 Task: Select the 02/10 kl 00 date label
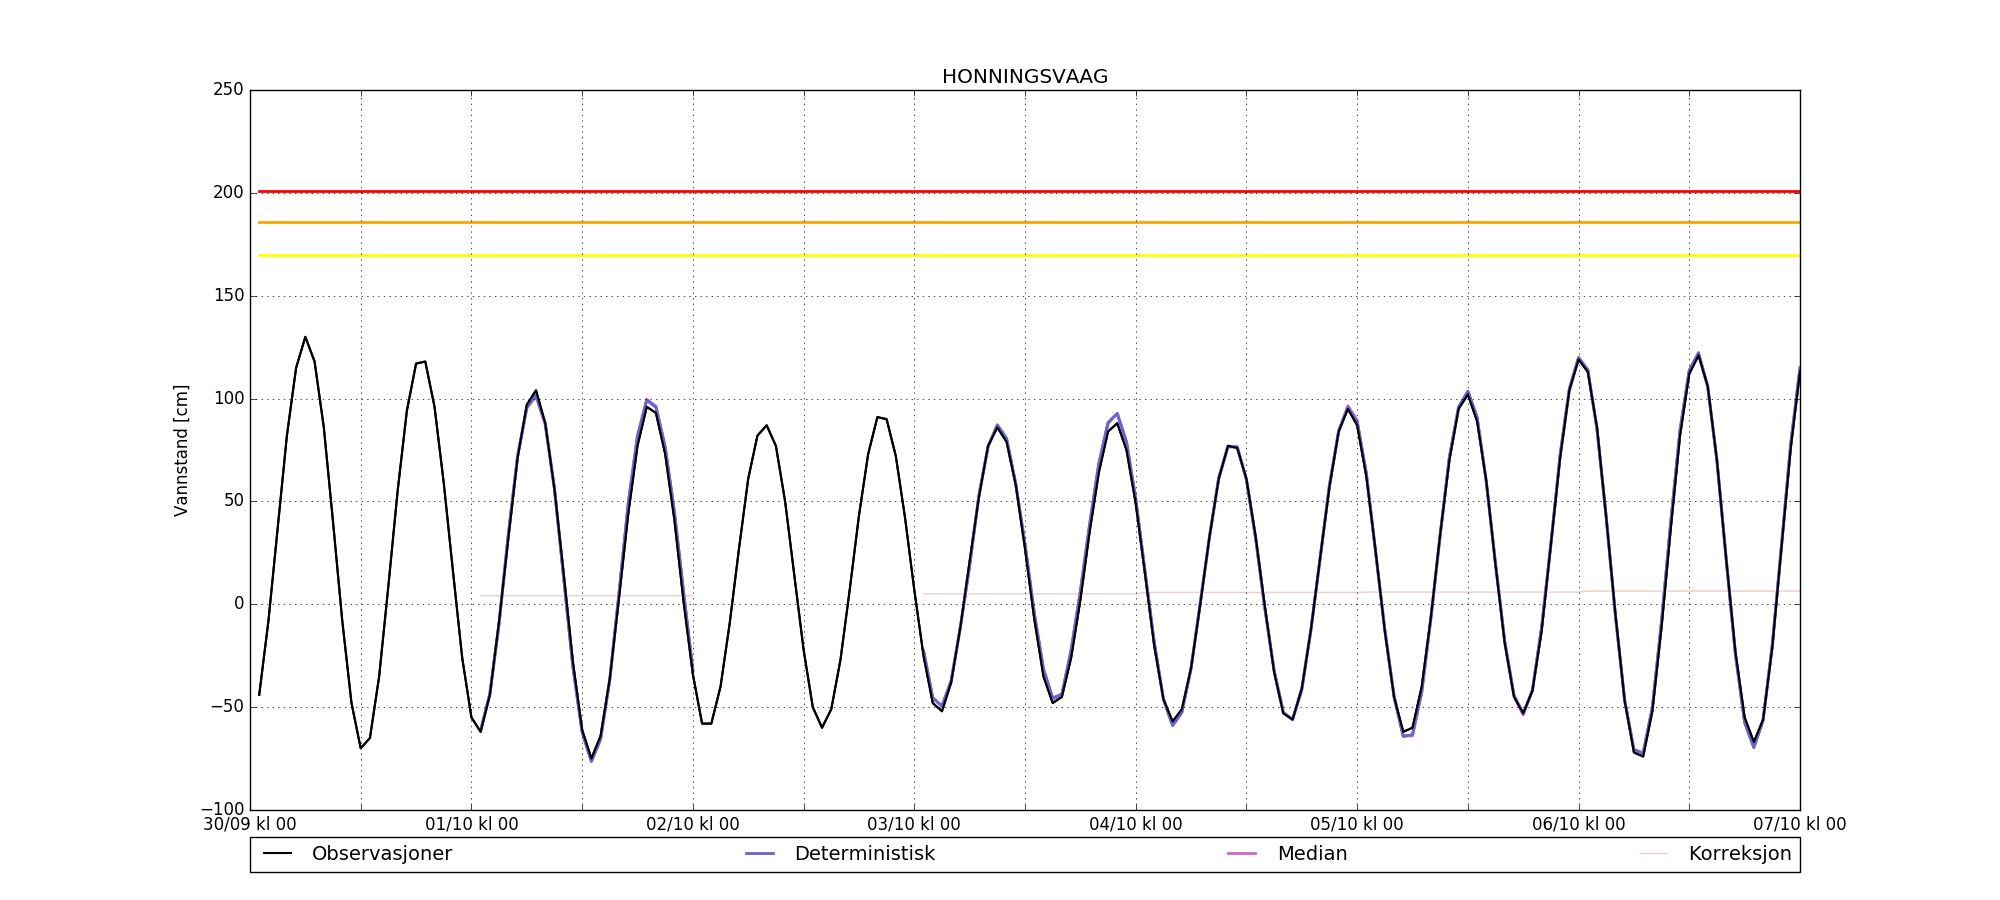tap(693, 825)
